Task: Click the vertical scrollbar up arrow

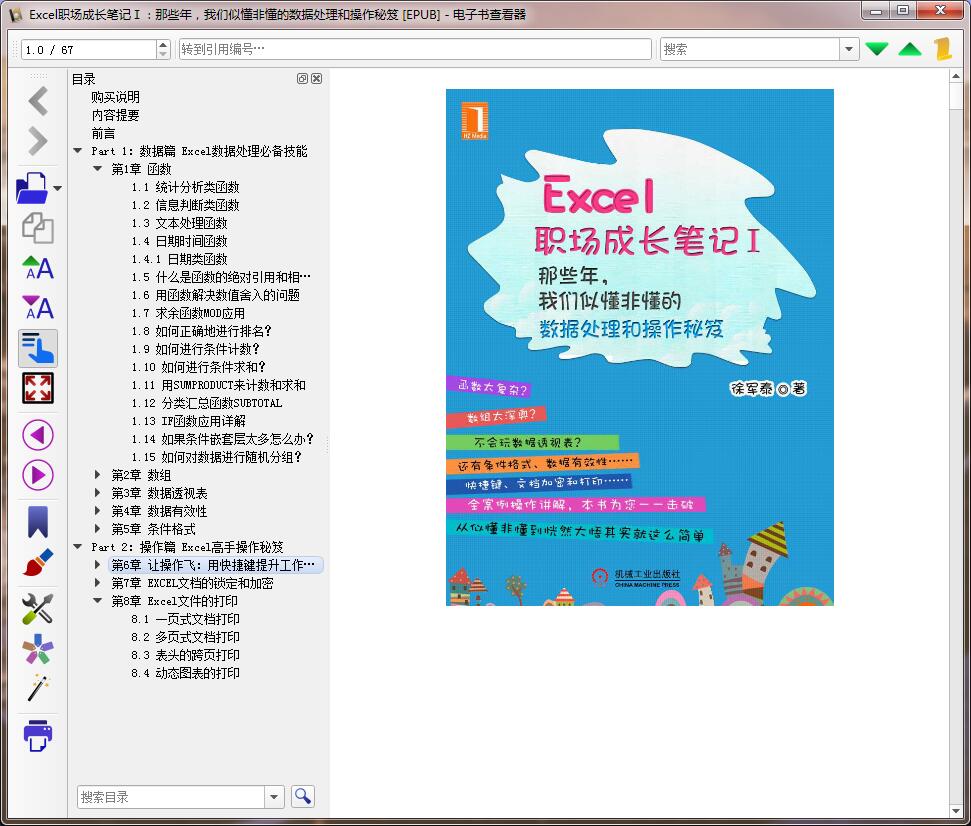Action: [956, 76]
